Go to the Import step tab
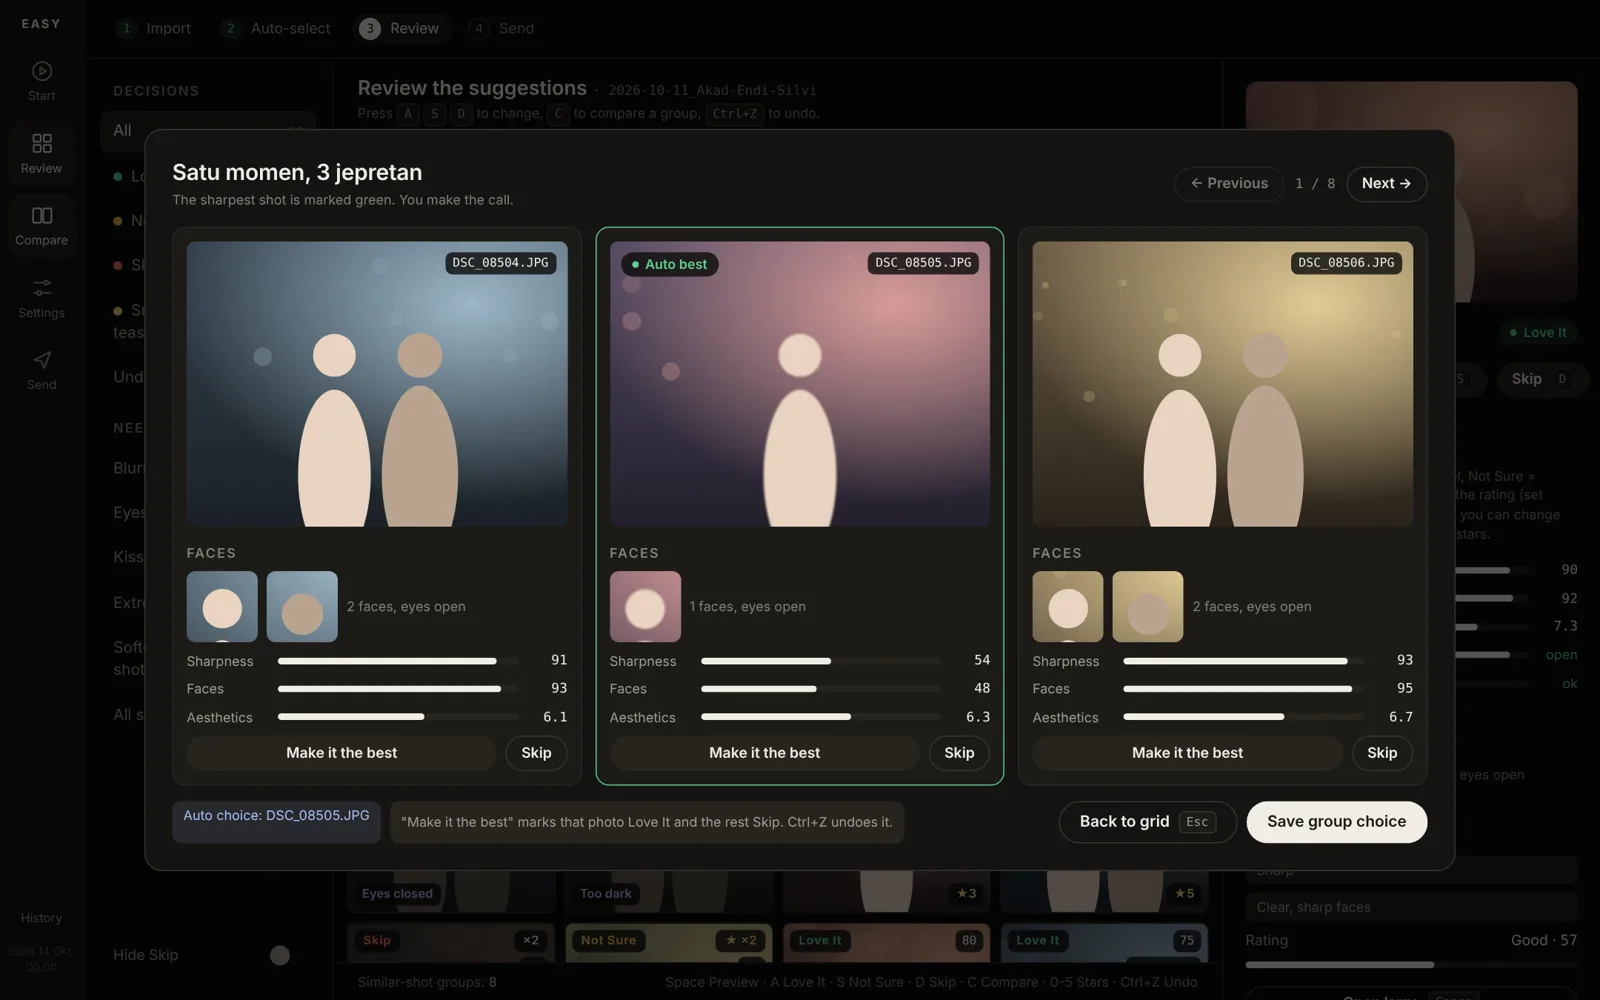The width and height of the screenshot is (1600, 1000). [x=154, y=28]
